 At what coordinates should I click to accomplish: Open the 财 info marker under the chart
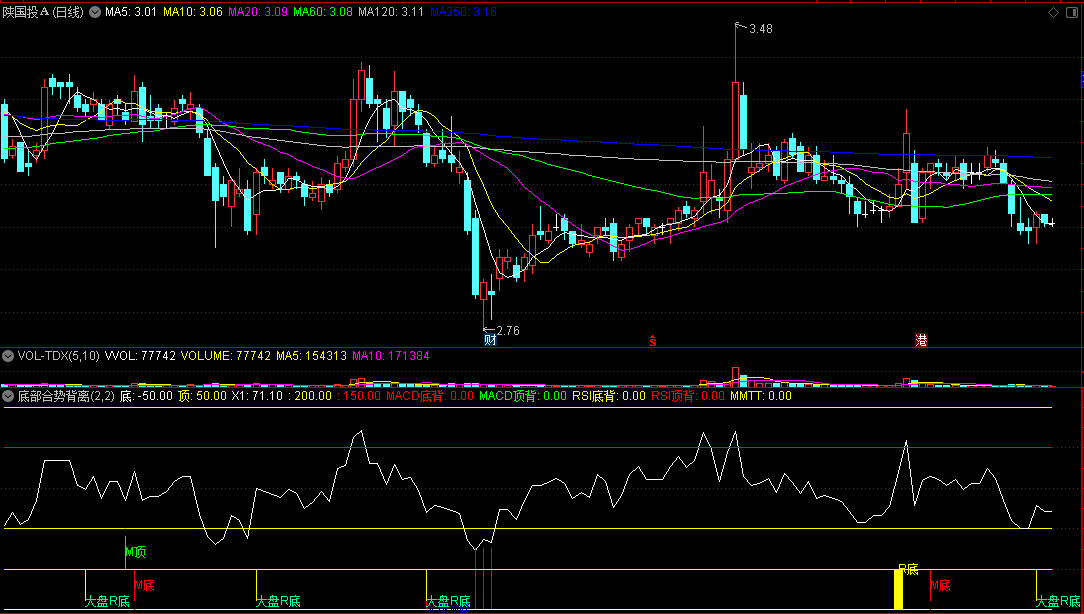click(490, 339)
